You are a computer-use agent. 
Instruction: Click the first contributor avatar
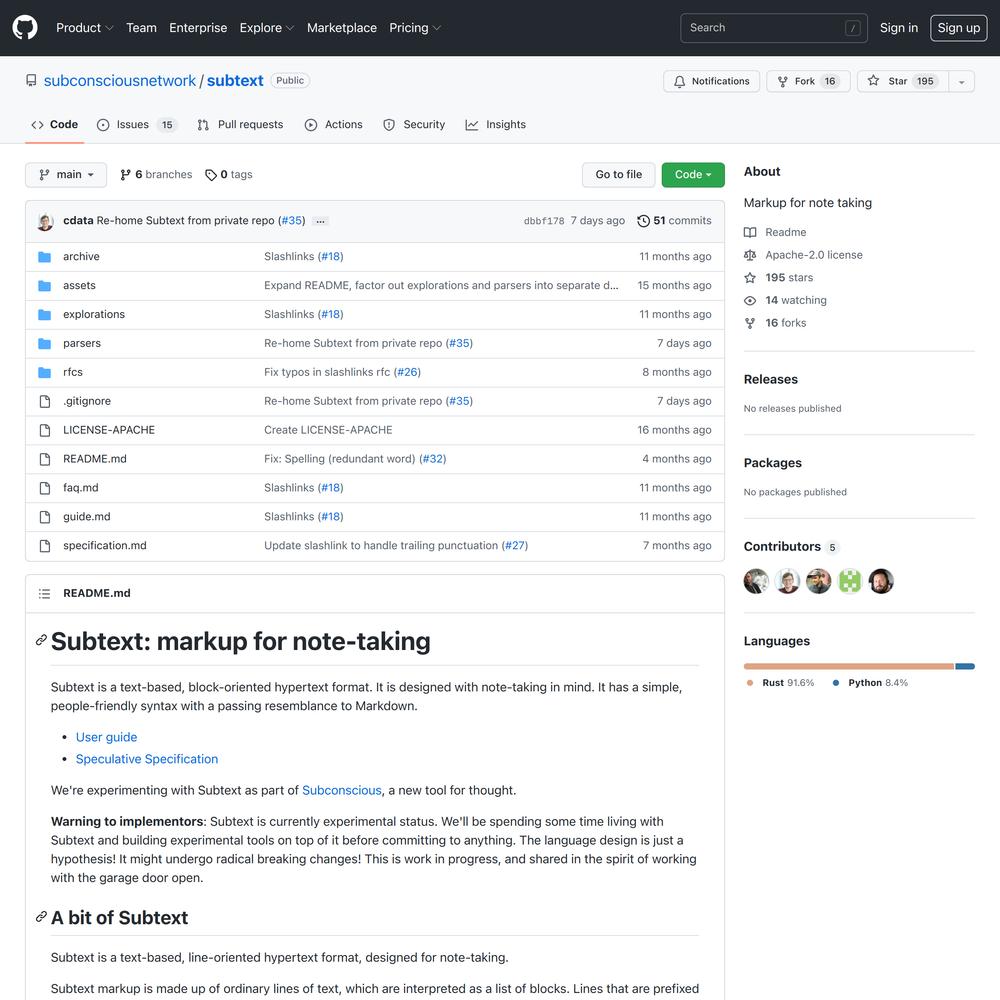(x=756, y=581)
